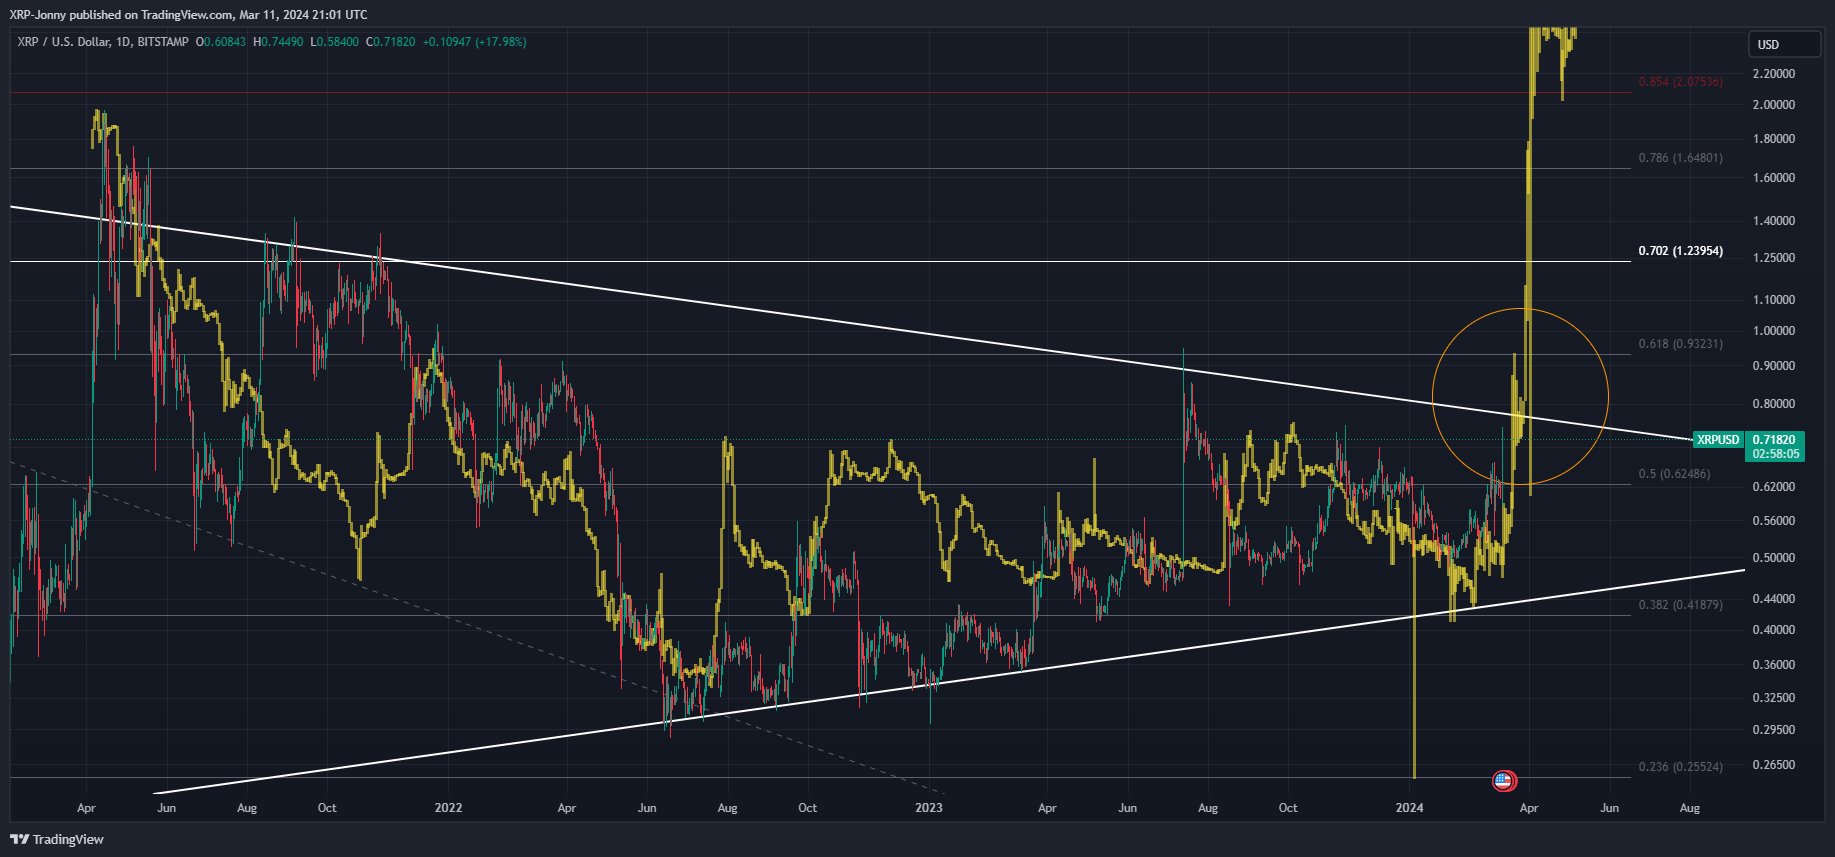Screen dimensions: 1835x857
Task: Click the Aug label at far right of time axis
Action: click(x=1689, y=808)
